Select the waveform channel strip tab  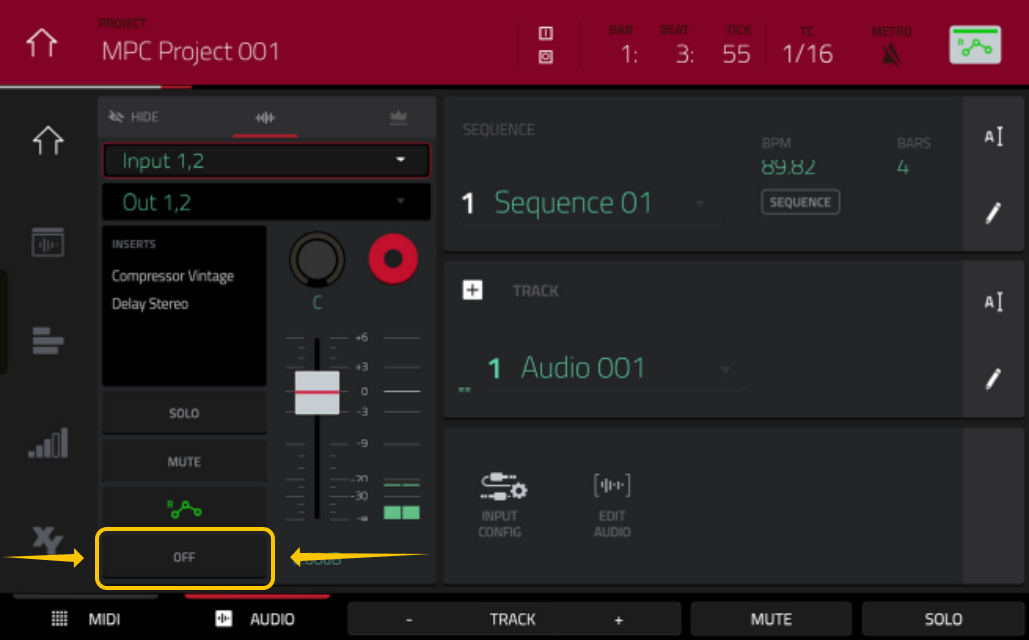click(x=265, y=117)
